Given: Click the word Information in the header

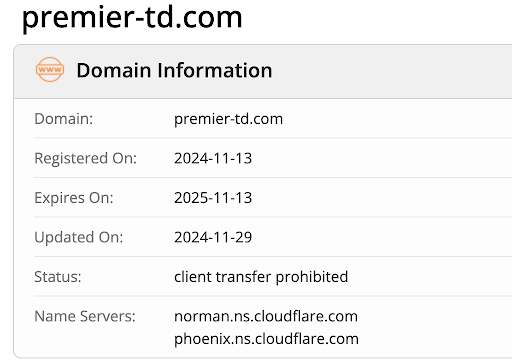Looking at the screenshot, I should 215,70.
